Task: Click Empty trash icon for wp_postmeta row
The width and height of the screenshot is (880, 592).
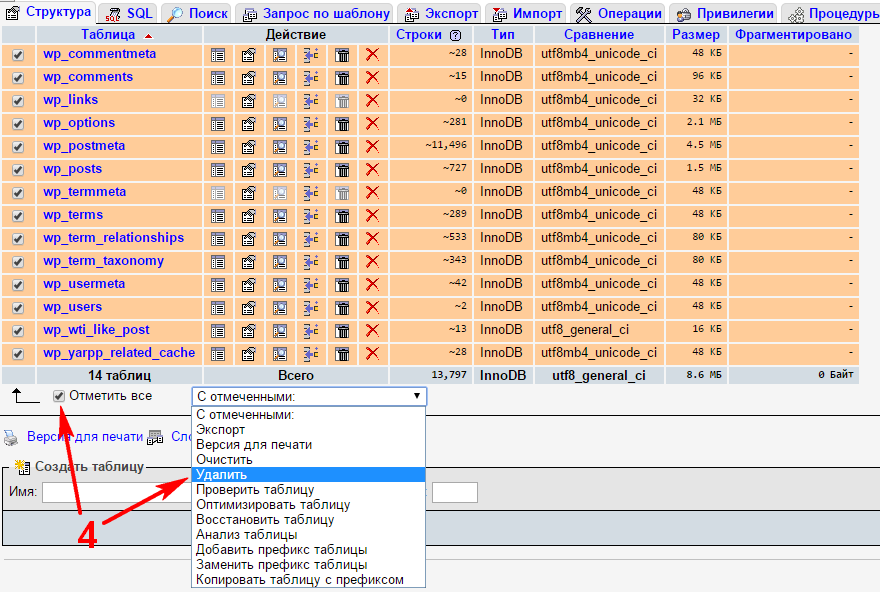Action: [342, 147]
